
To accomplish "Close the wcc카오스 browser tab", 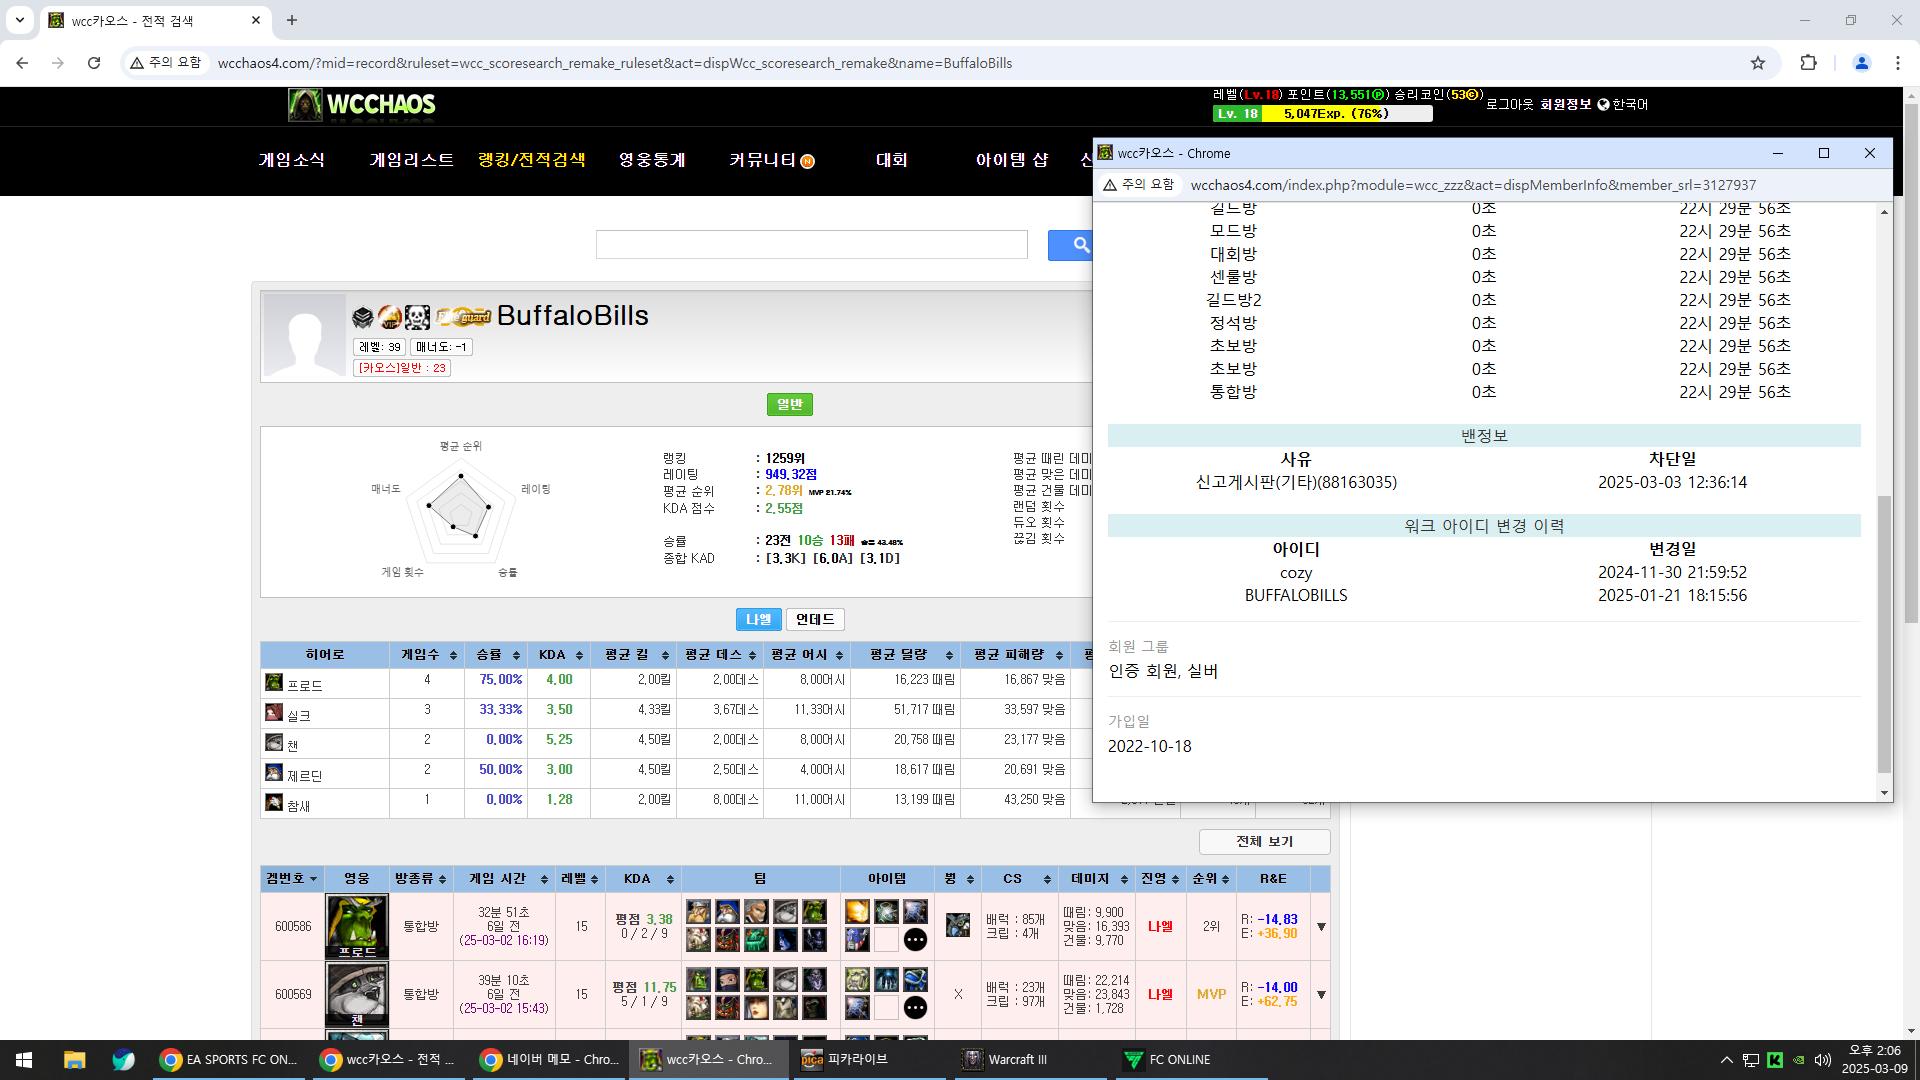I will tap(256, 20).
